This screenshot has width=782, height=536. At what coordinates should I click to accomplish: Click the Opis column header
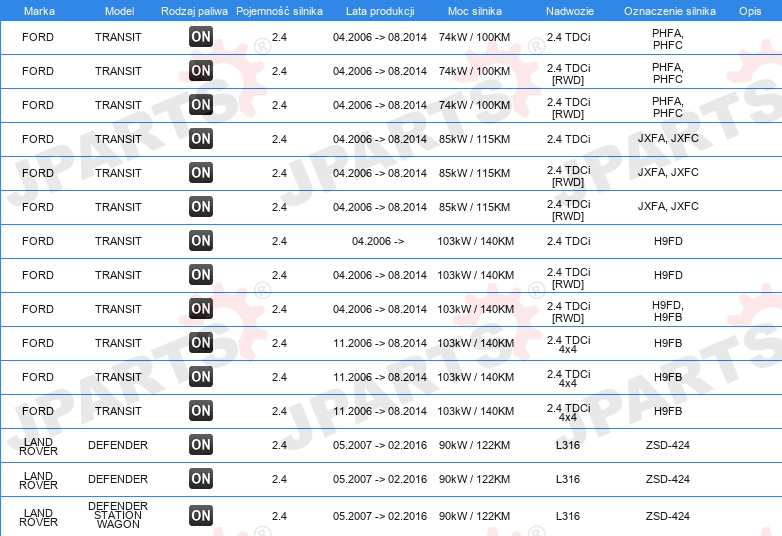(x=750, y=11)
